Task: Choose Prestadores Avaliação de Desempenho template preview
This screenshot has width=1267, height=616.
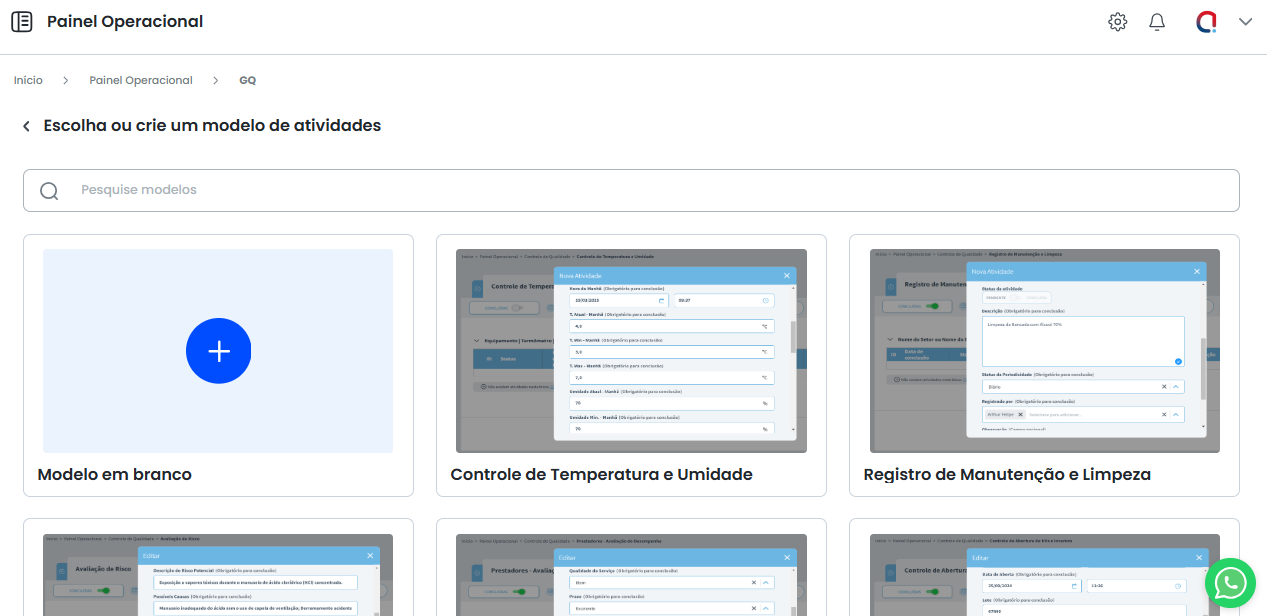Action: click(x=631, y=575)
